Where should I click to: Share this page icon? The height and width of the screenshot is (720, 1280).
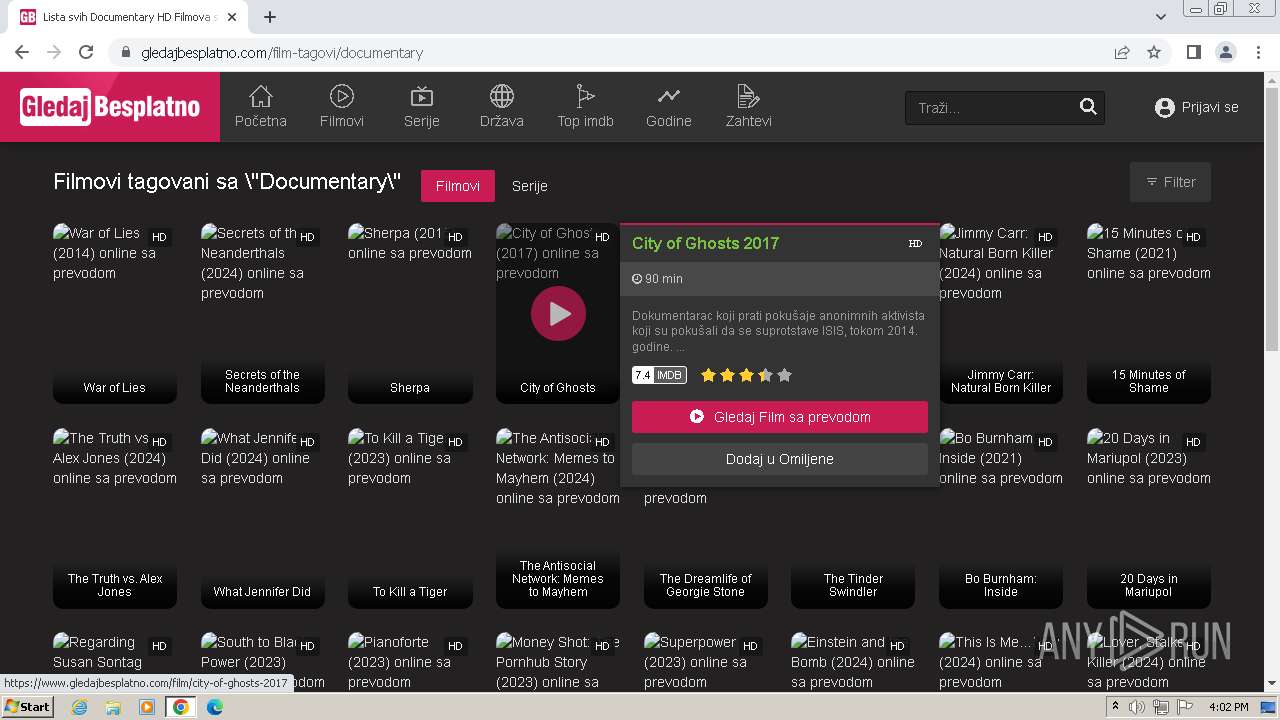(x=1122, y=53)
